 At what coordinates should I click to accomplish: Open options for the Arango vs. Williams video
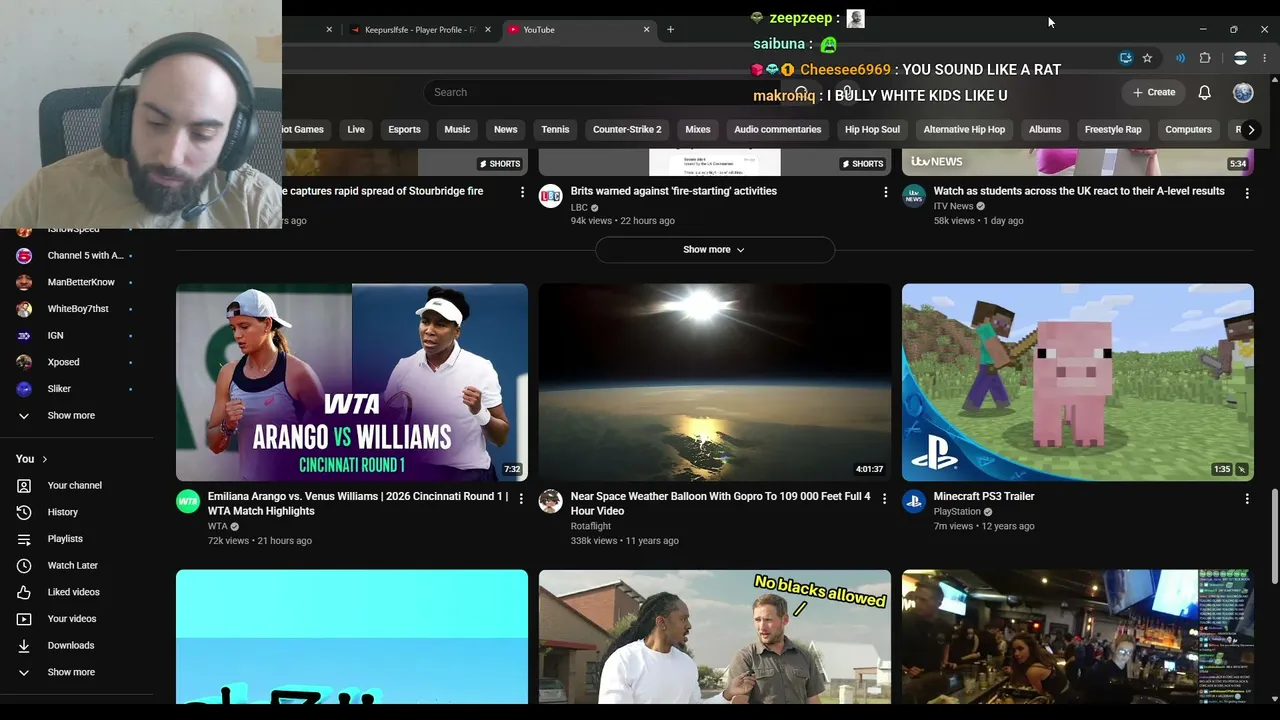pos(521,498)
